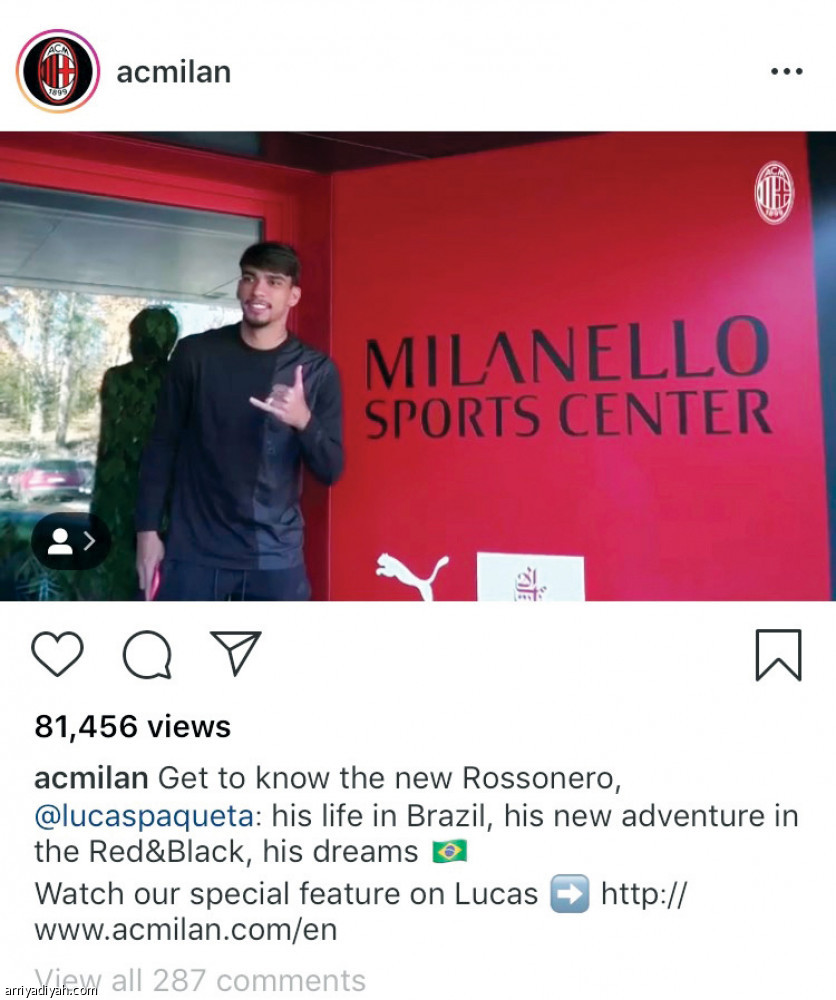Tap the right arrow emoji before the link
The width and height of the screenshot is (836, 1000).
click(x=569, y=894)
